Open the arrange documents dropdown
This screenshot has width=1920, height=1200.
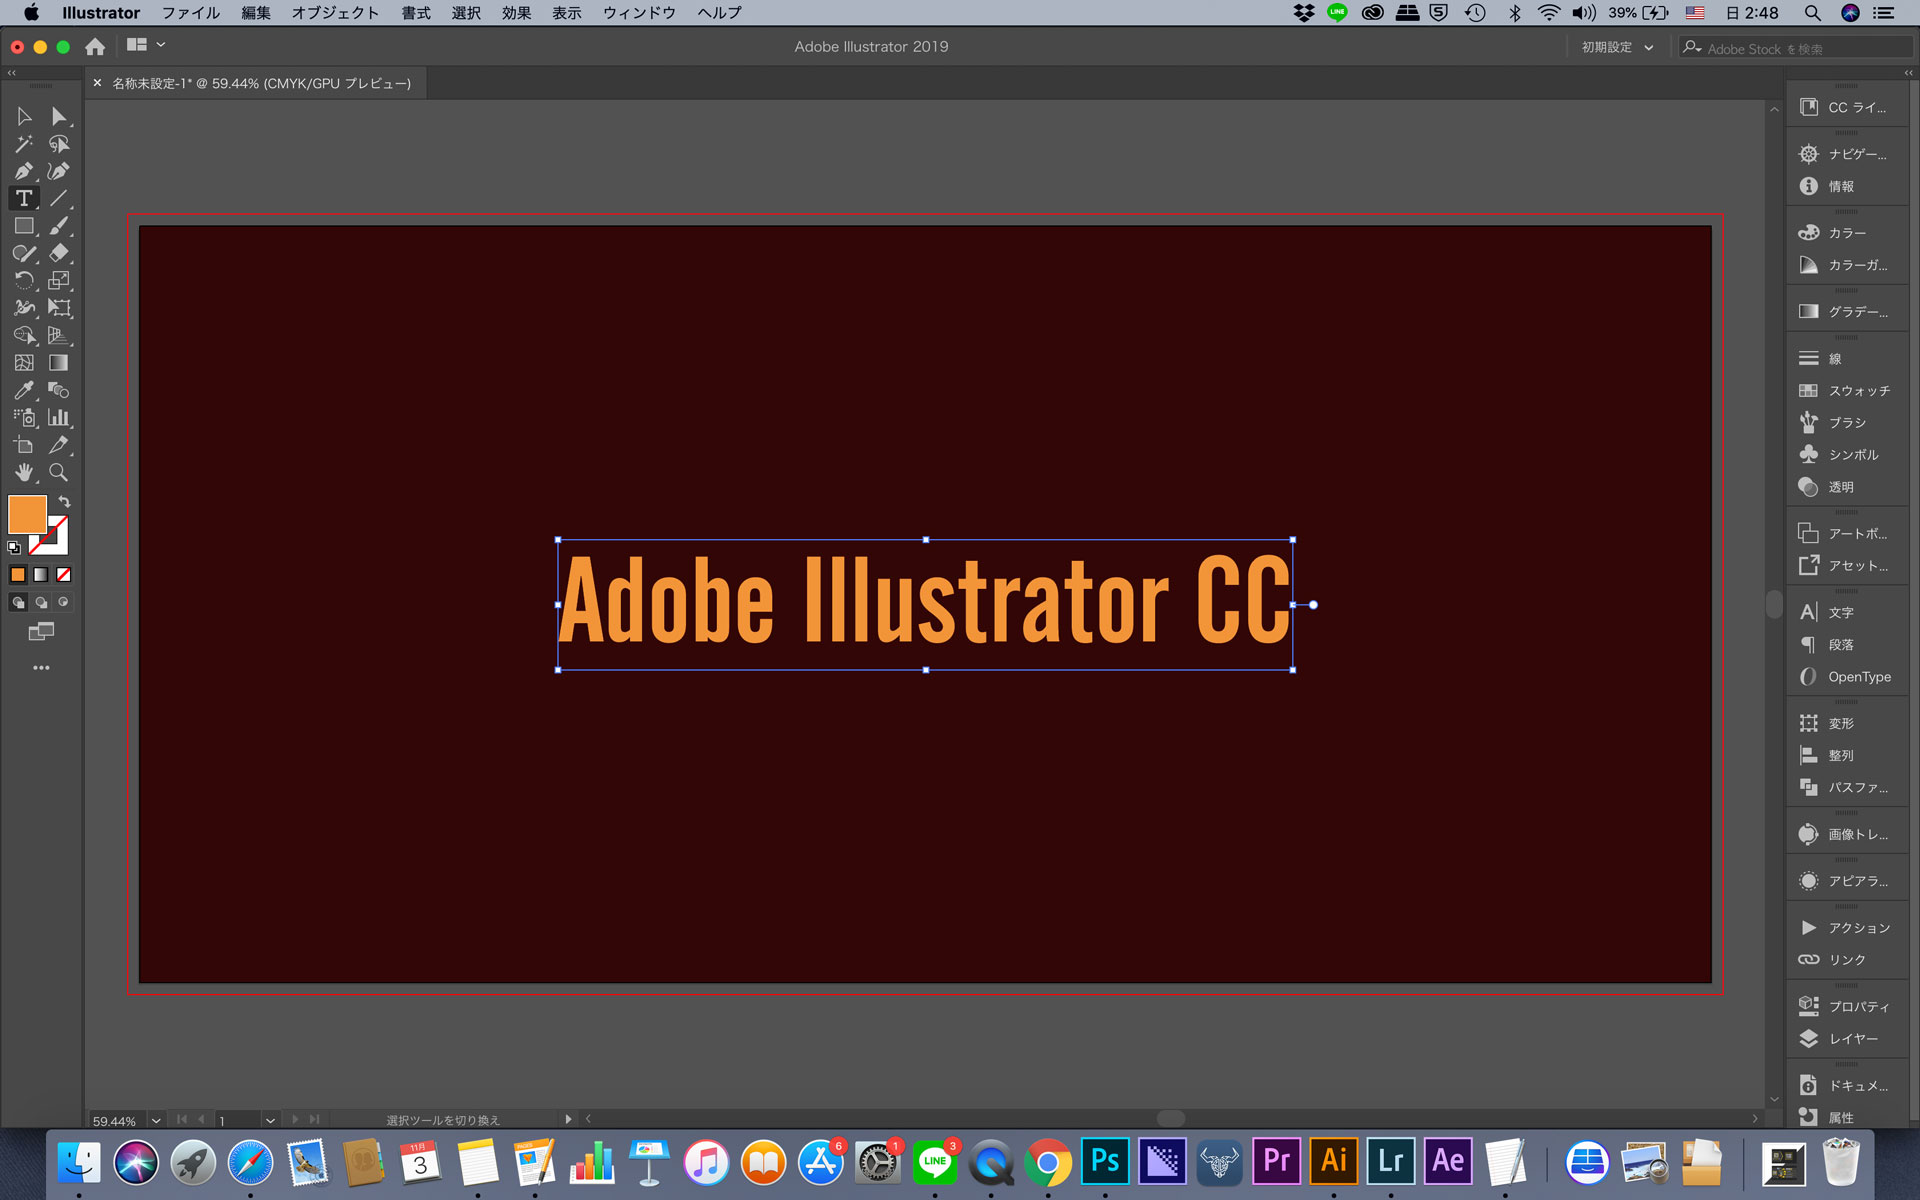pos(146,45)
